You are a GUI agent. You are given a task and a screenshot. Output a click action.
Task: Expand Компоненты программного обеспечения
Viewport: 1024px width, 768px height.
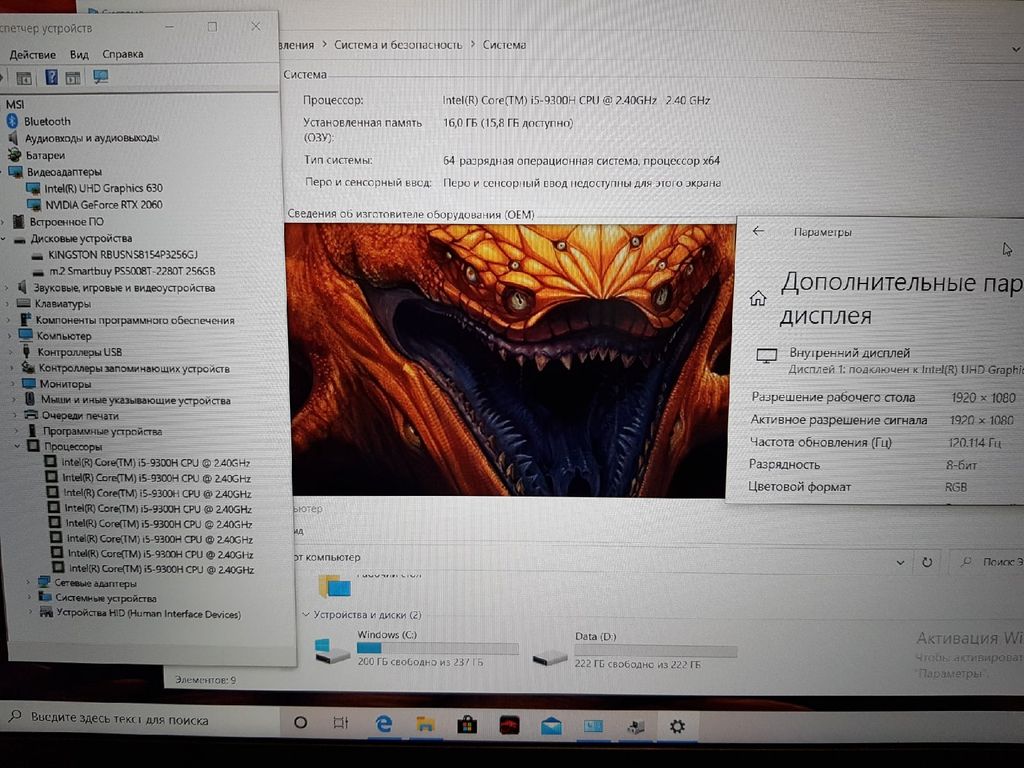(9, 319)
